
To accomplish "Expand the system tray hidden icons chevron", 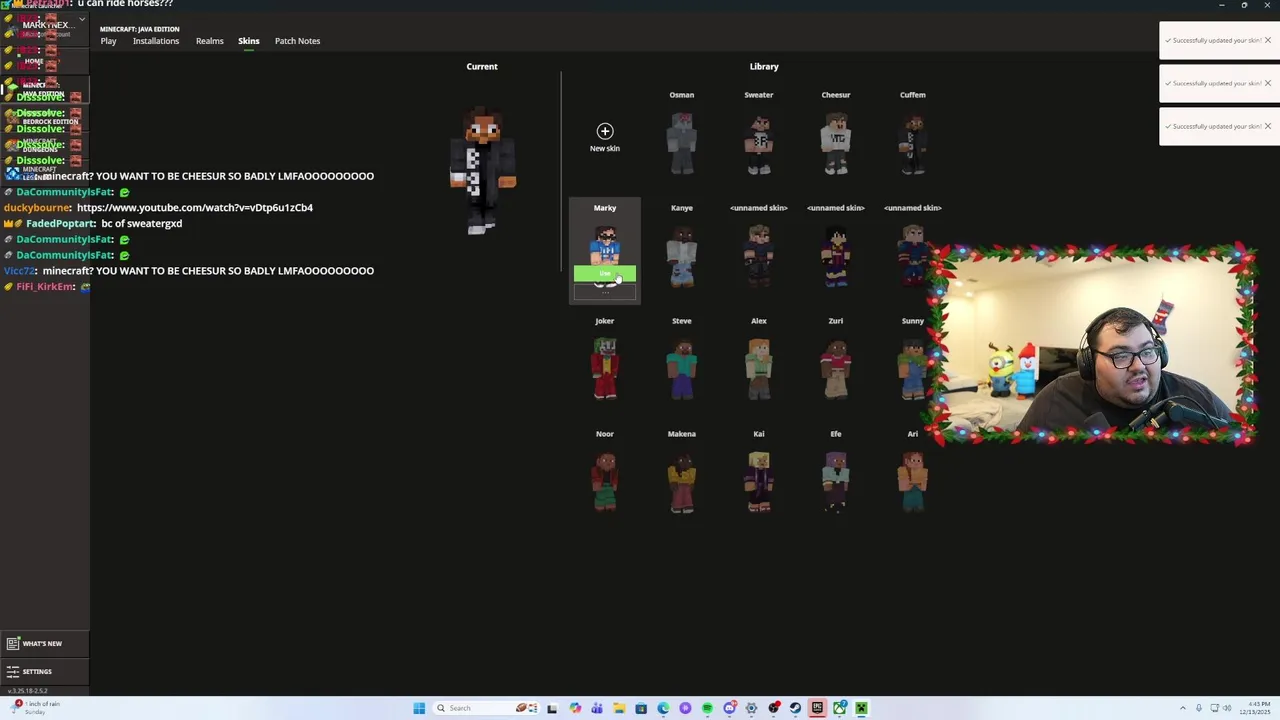I will (x=1183, y=708).
